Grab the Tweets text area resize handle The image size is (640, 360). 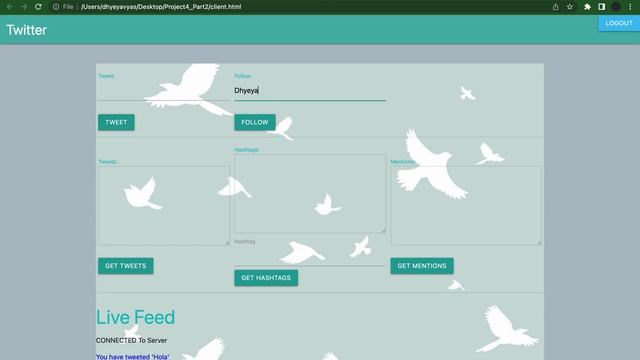pyautogui.click(x=227, y=243)
